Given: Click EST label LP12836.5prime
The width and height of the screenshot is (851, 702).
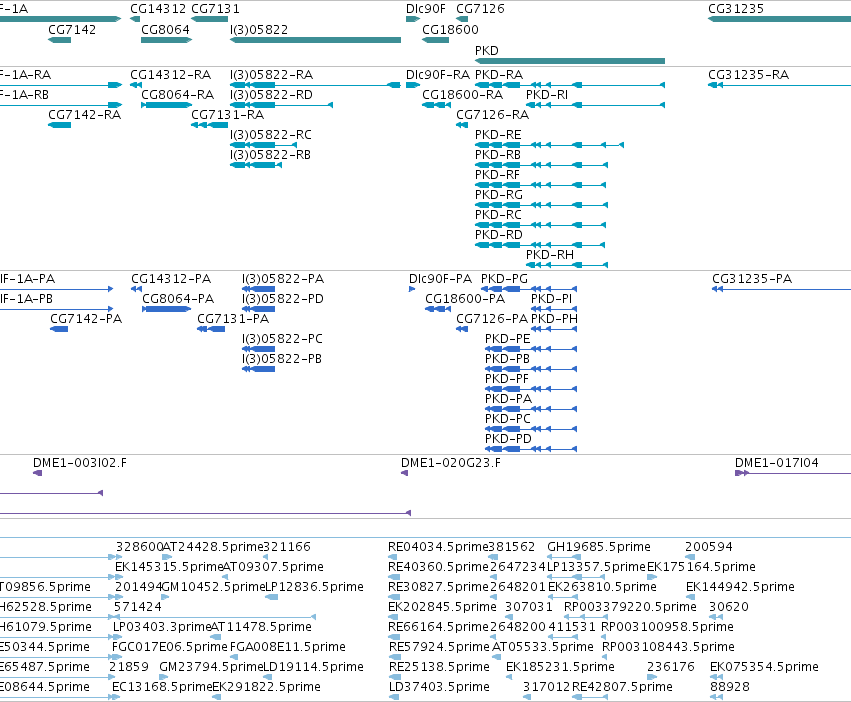Looking at the screenshot, I should point(314,587).
